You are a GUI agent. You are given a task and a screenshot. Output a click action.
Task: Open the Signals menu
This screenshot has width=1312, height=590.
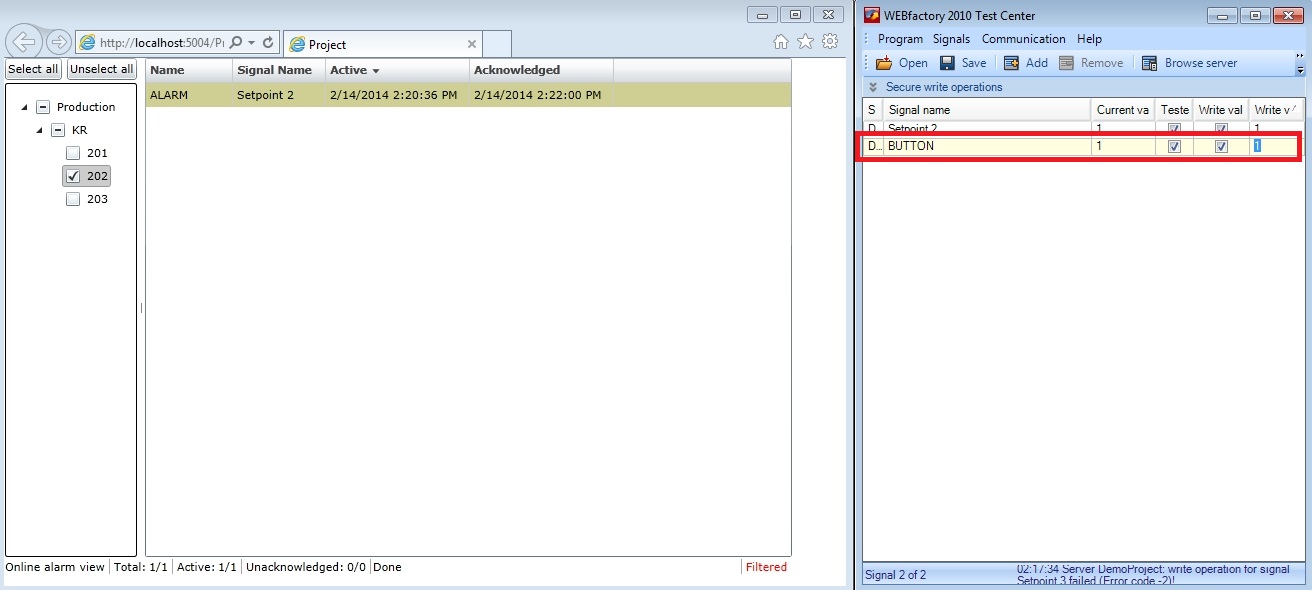[x=951, y=39]
